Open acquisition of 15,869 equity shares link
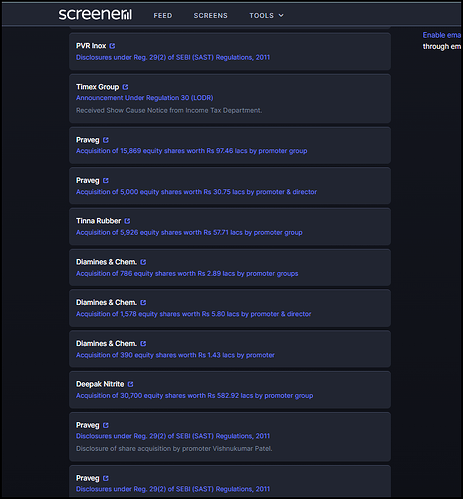 pyautogui.click(x=192, y=151)
